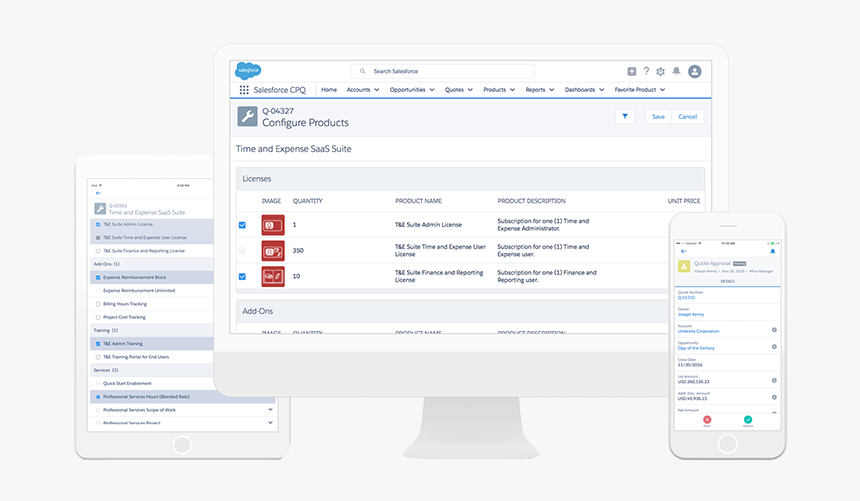
Task: Expand the Accounts dropdown menu
Action: click(363, 90)
